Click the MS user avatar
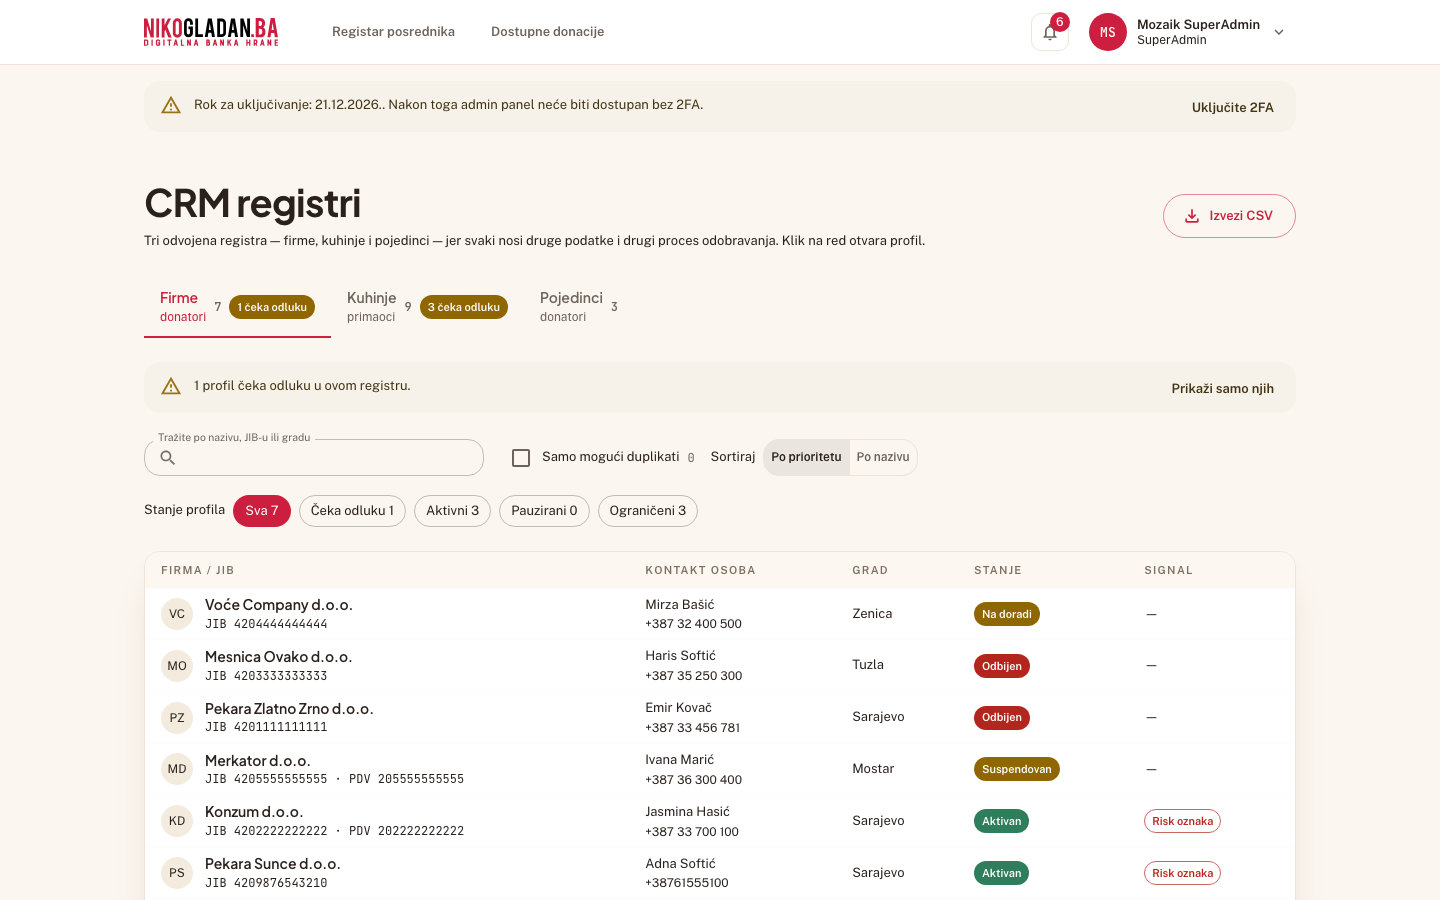The height and width of the screenshot is (900, 1440). click(1108, 32)
